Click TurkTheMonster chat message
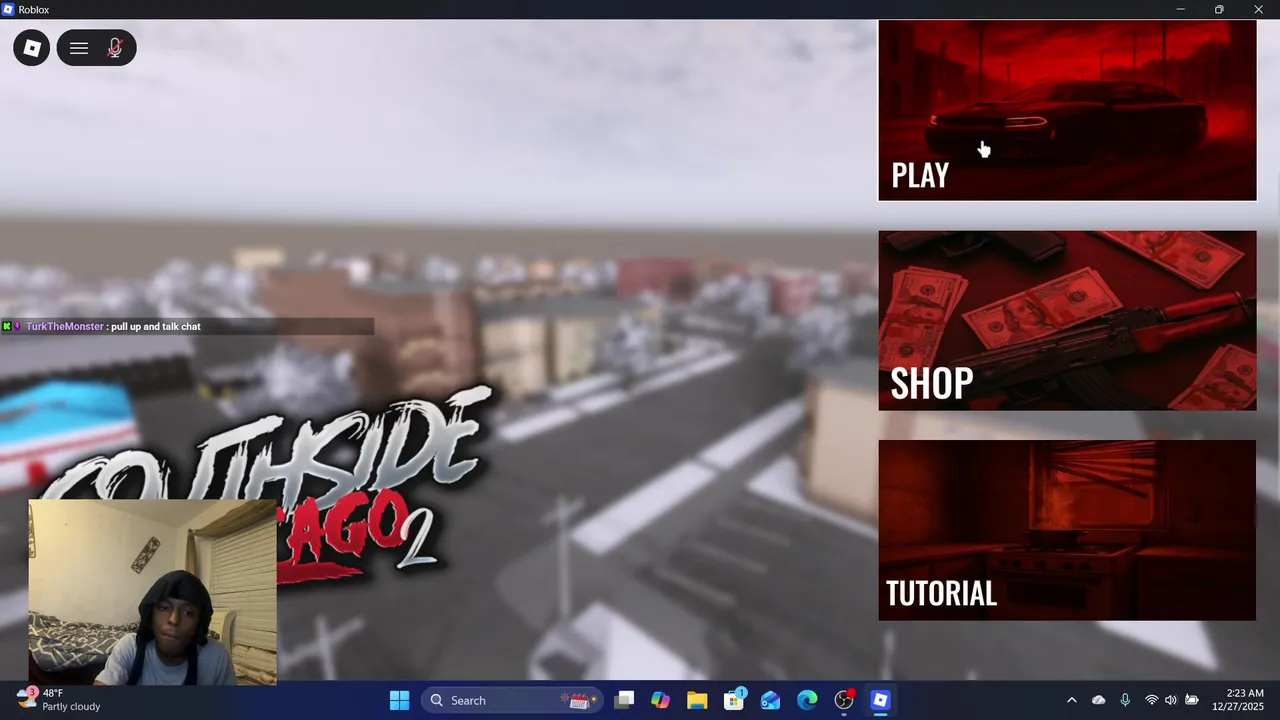Screen dimensions: 1280x720 click(x=187, y=327)
